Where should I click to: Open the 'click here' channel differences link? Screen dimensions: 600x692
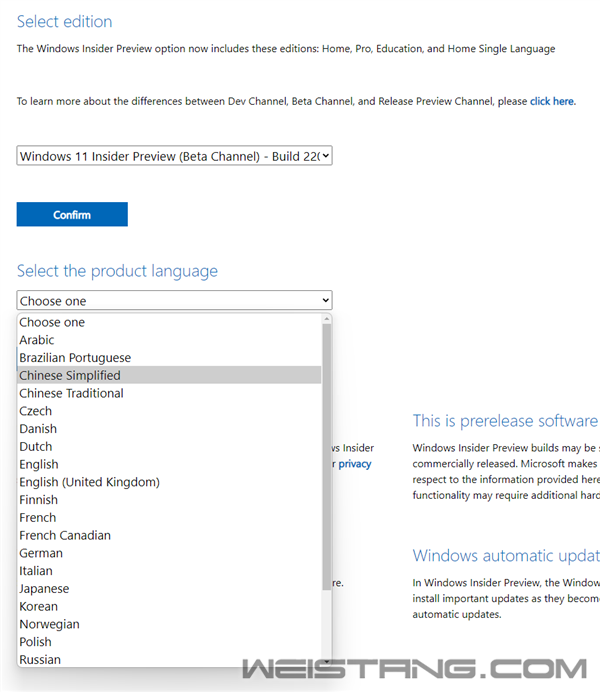551,102
